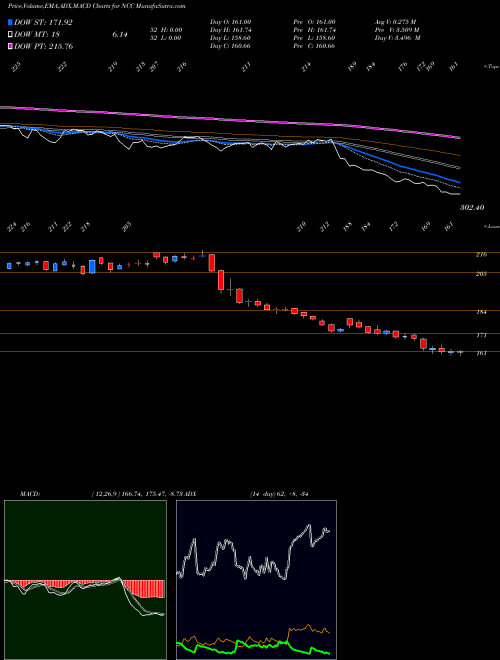Image resolution: width=500 pixels, height=660 pixels.
Task: Select the 'Day L: 158.60' low value
Action: pos(230,38)
